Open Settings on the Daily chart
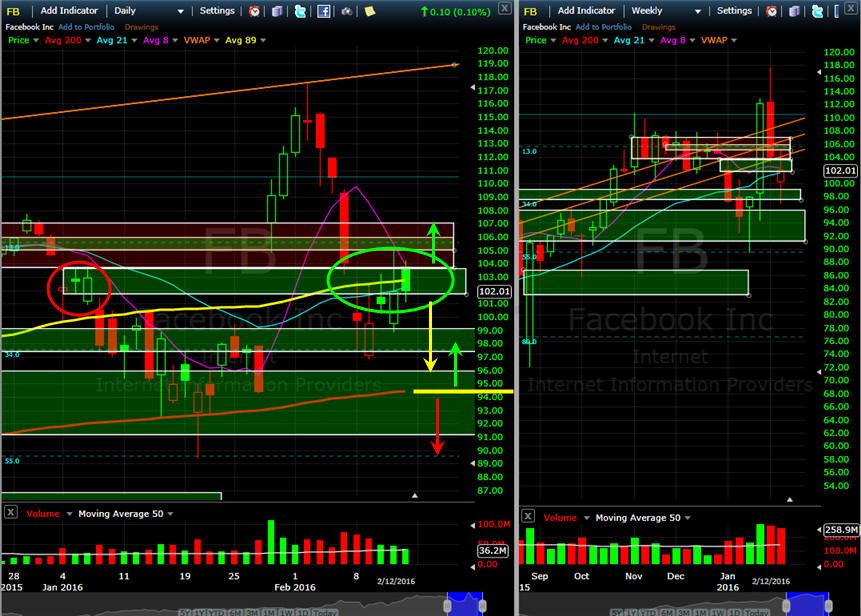 pyautogui.click(x=217, y=11)
